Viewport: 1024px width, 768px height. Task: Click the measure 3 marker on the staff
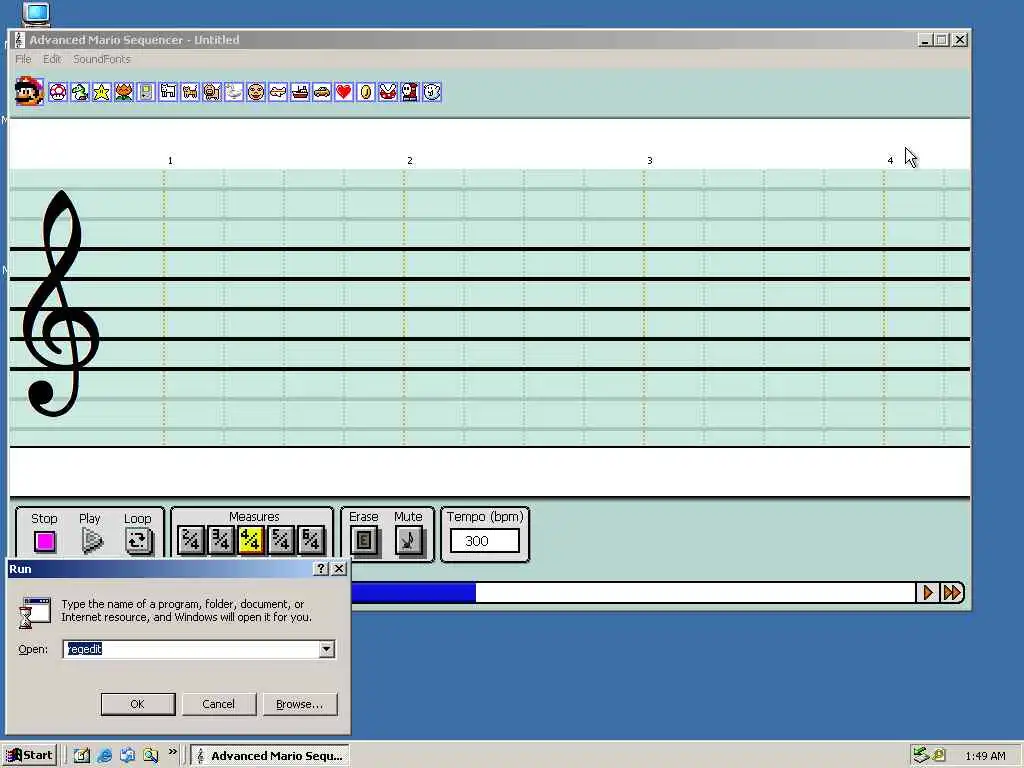(649, 161)
